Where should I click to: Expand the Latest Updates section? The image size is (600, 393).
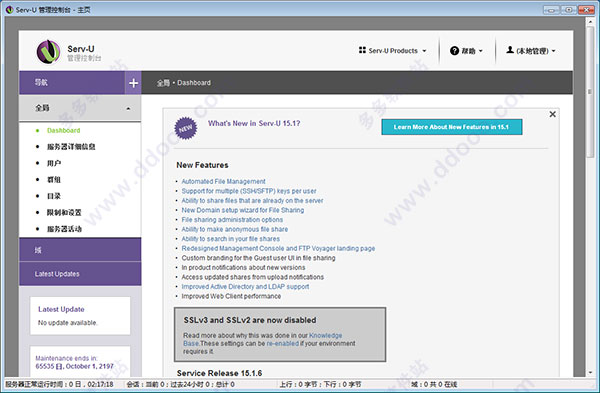click(80, 274)
